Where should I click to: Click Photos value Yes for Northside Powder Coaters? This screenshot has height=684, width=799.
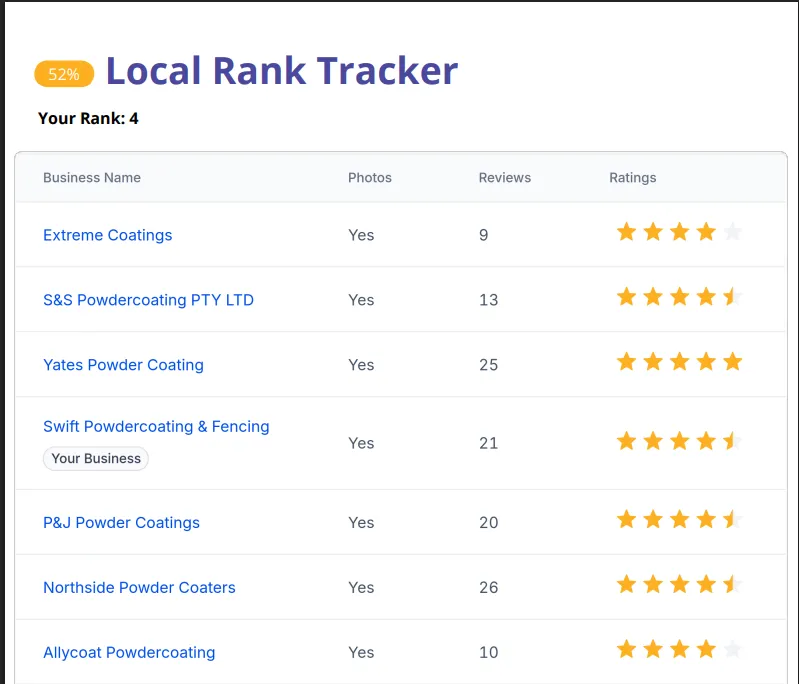(x=361, y=588)
